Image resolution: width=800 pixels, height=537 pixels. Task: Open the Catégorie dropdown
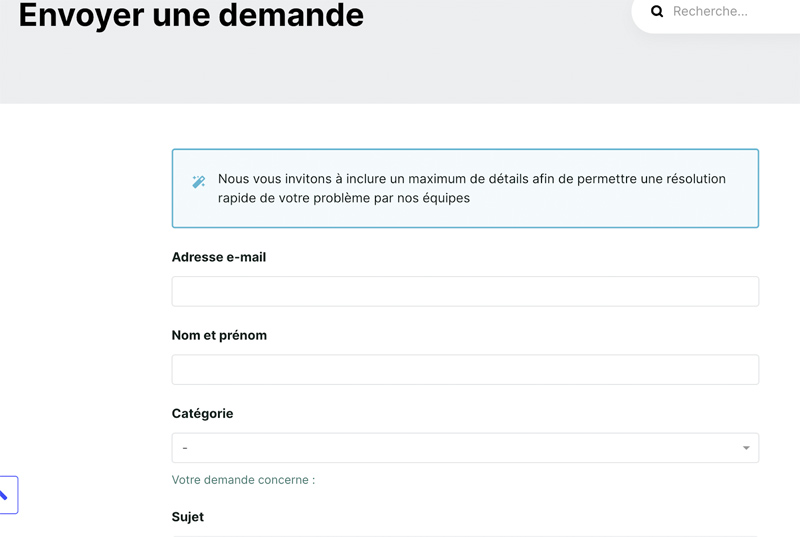(465, 448)
